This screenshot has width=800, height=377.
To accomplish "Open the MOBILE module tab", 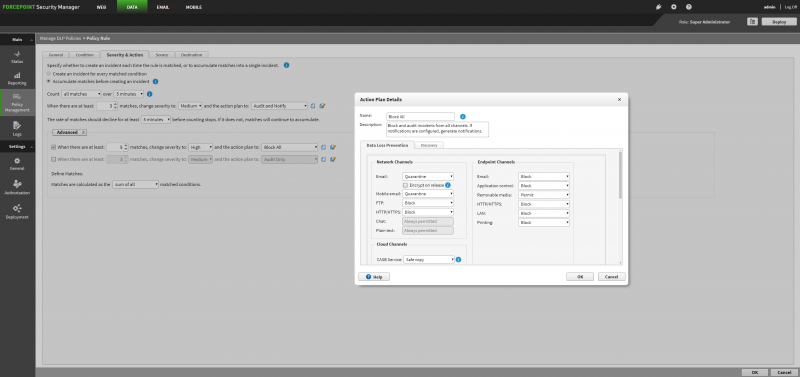I will click(193, 7).
